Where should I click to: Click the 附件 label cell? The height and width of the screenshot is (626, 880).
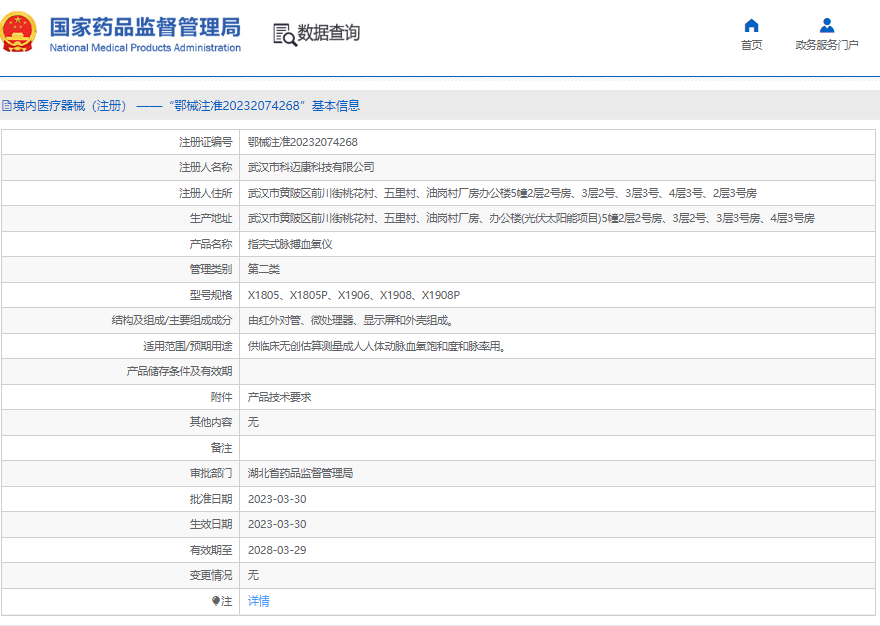click(x=121, y=397)
